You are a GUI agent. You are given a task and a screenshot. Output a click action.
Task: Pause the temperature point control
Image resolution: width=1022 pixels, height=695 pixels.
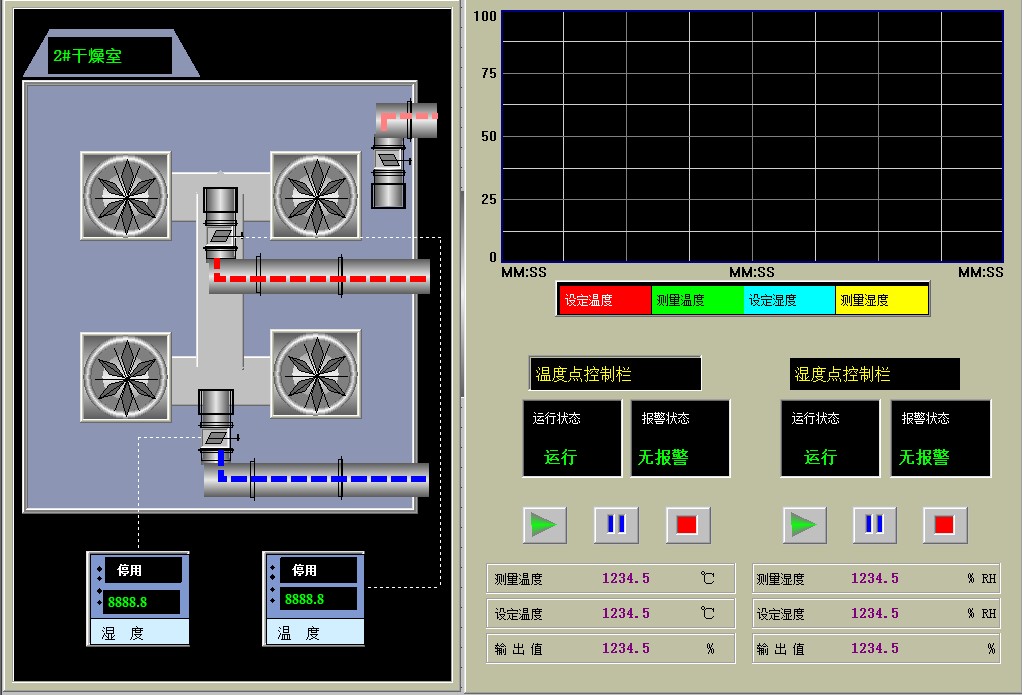click(616, 525)
